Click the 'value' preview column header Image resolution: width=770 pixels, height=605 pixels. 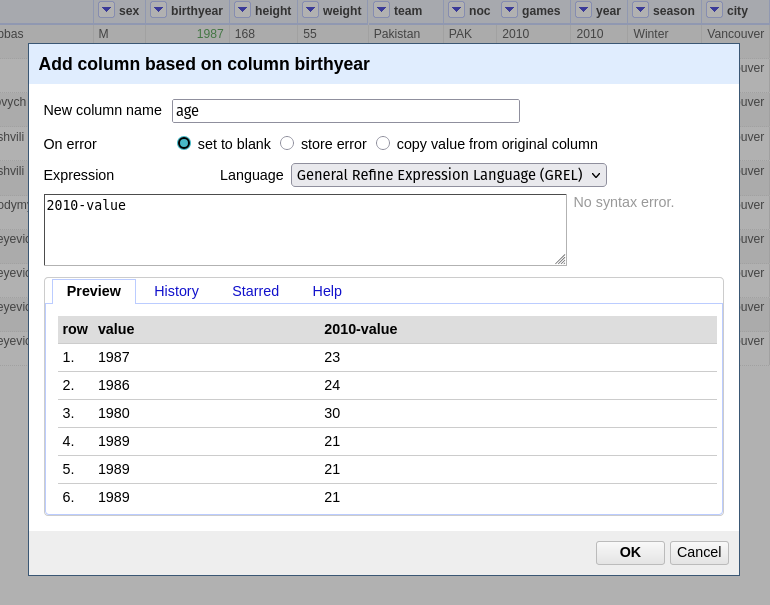(116, 329)
